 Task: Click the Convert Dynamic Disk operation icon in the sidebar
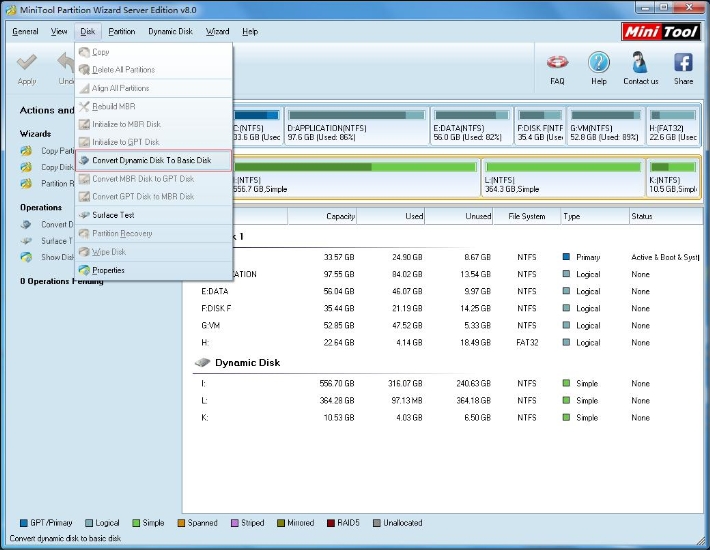pyautogui.click(x=26, y=225)
